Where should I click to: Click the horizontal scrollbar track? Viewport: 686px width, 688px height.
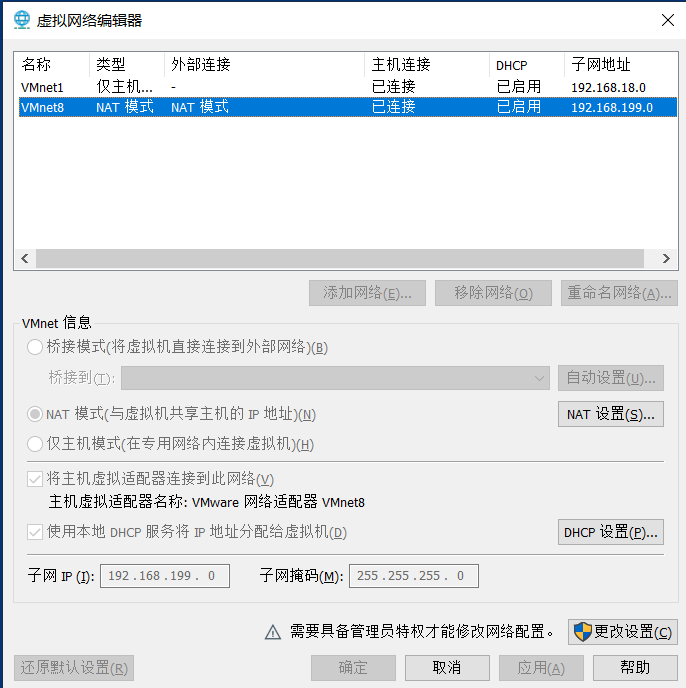click(340, 258)
